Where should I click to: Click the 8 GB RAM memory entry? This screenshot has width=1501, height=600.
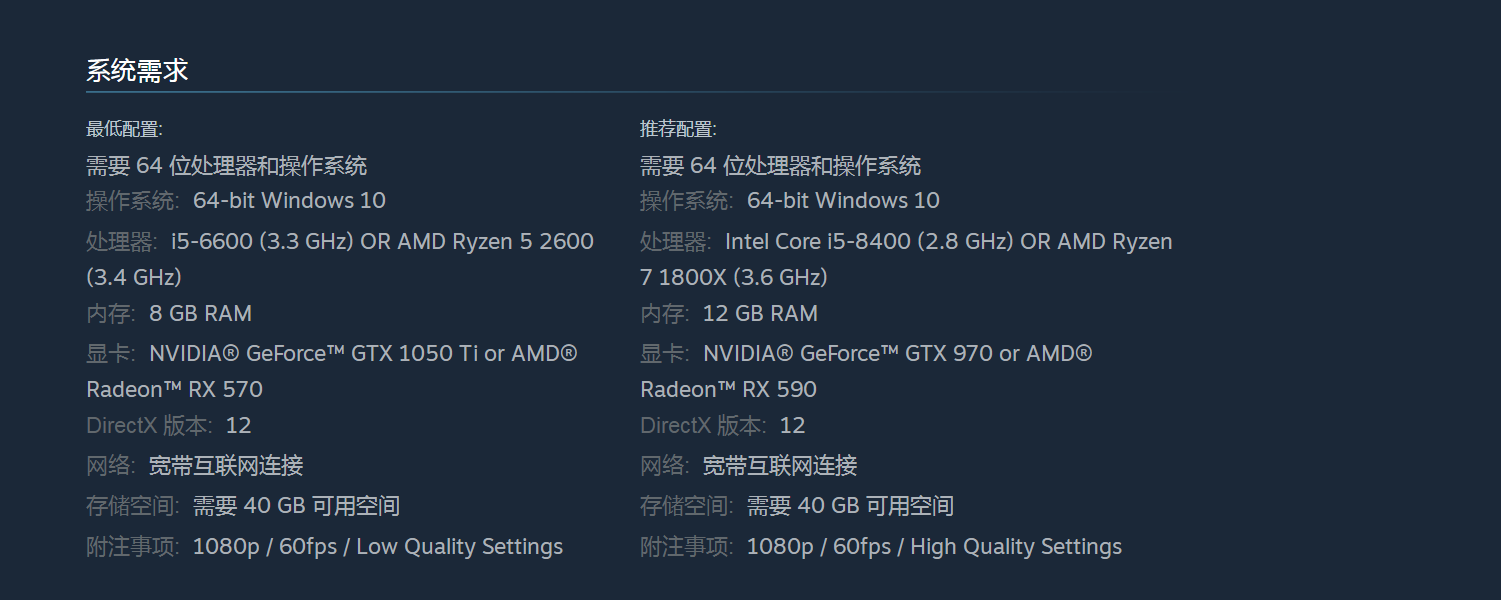(200, 314)
